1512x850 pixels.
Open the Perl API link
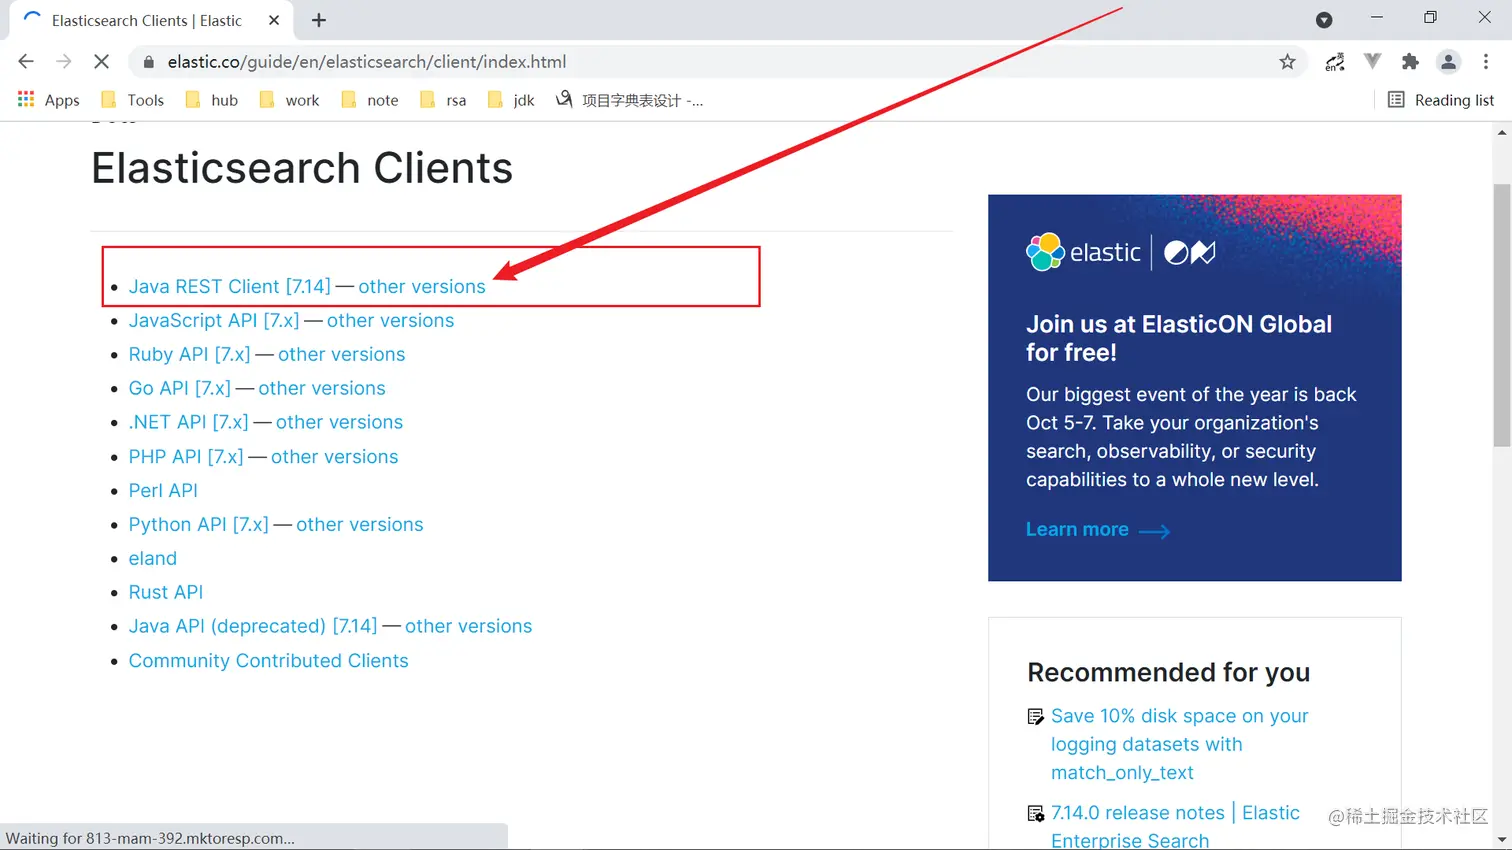[x=163, y=490]
